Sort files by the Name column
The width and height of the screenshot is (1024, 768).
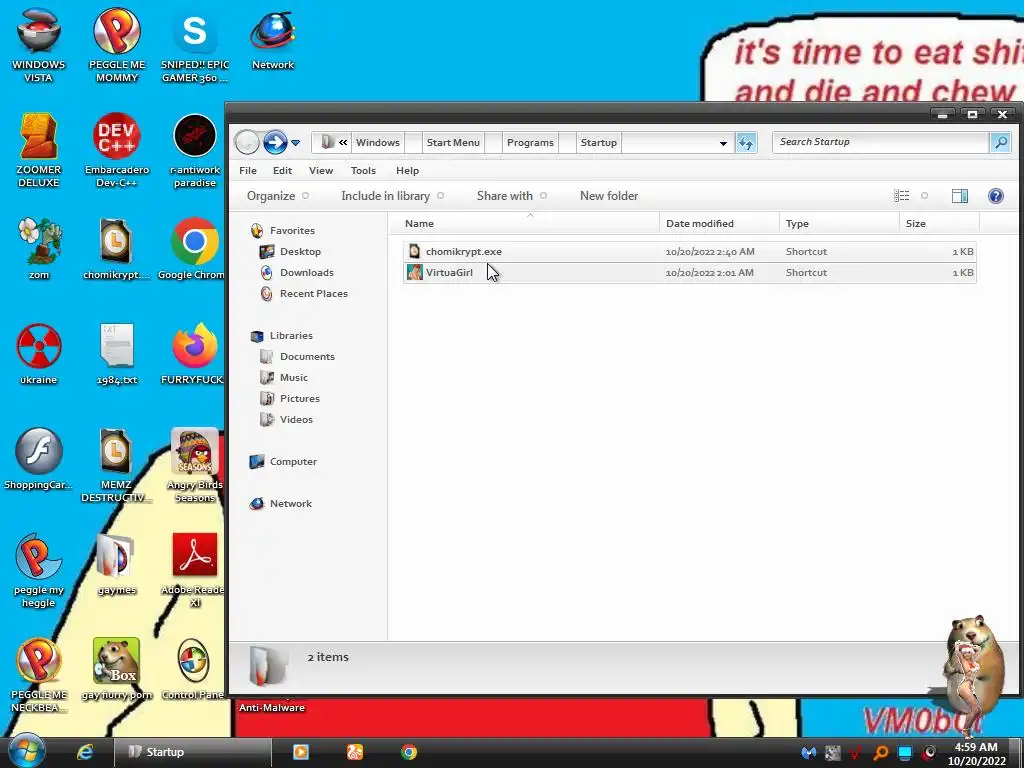click(524, 223)
